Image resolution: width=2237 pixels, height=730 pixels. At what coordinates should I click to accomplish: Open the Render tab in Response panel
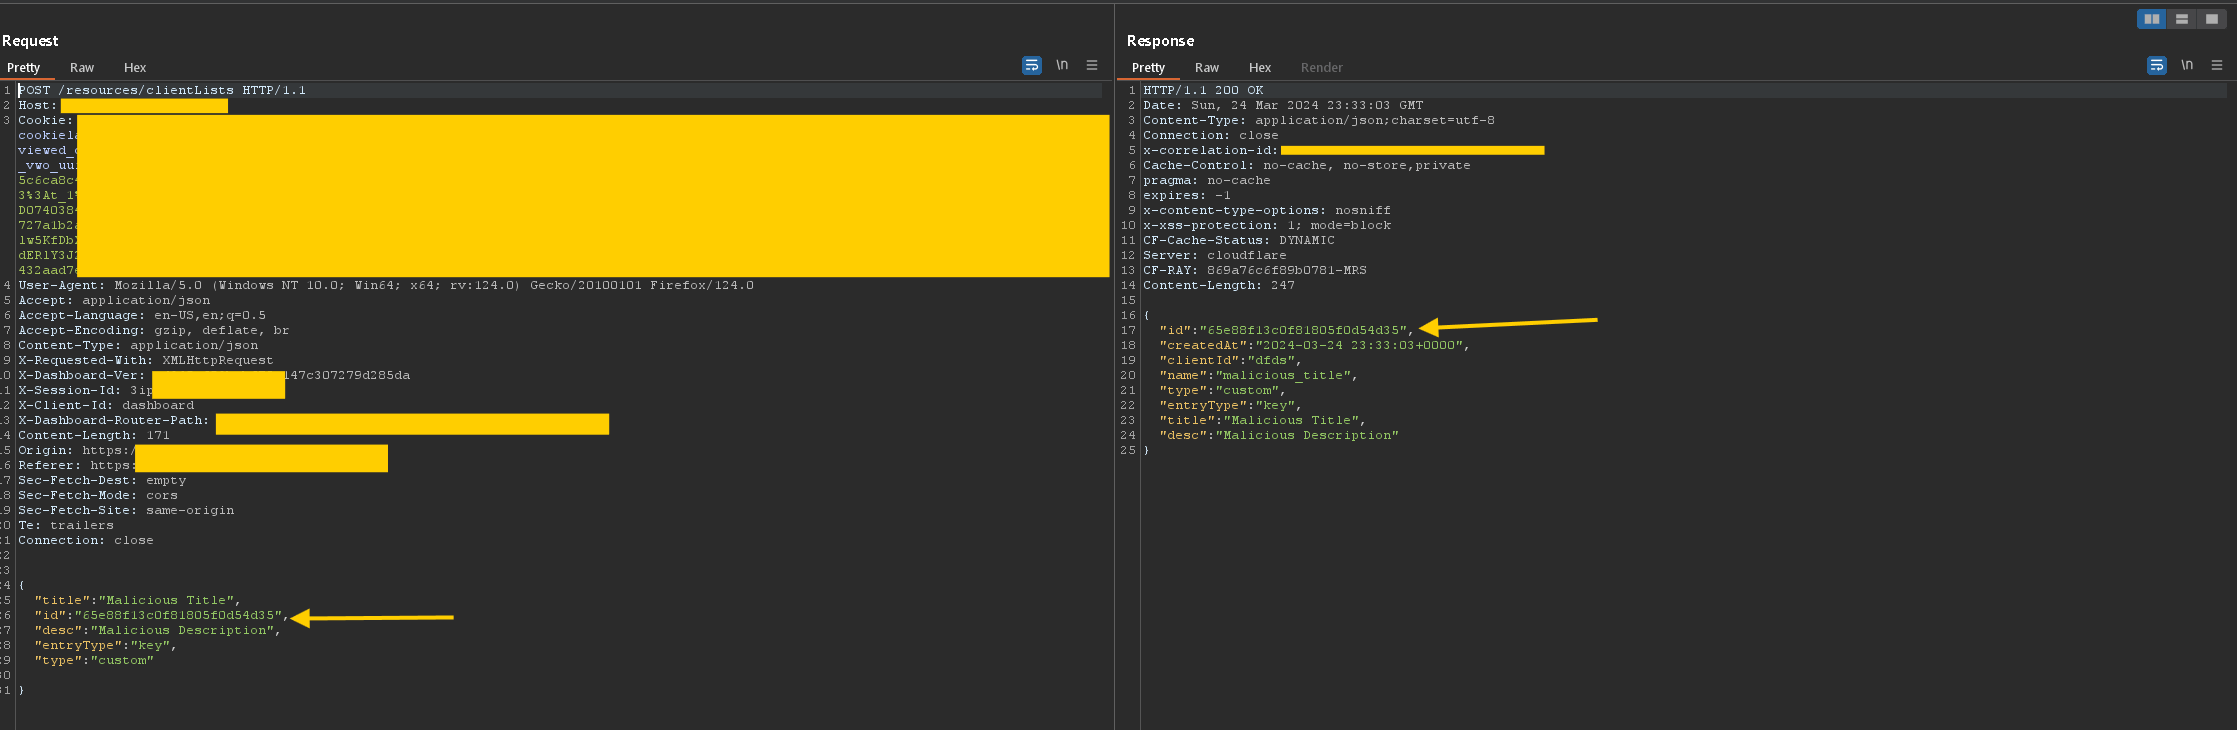point(1322,68)
